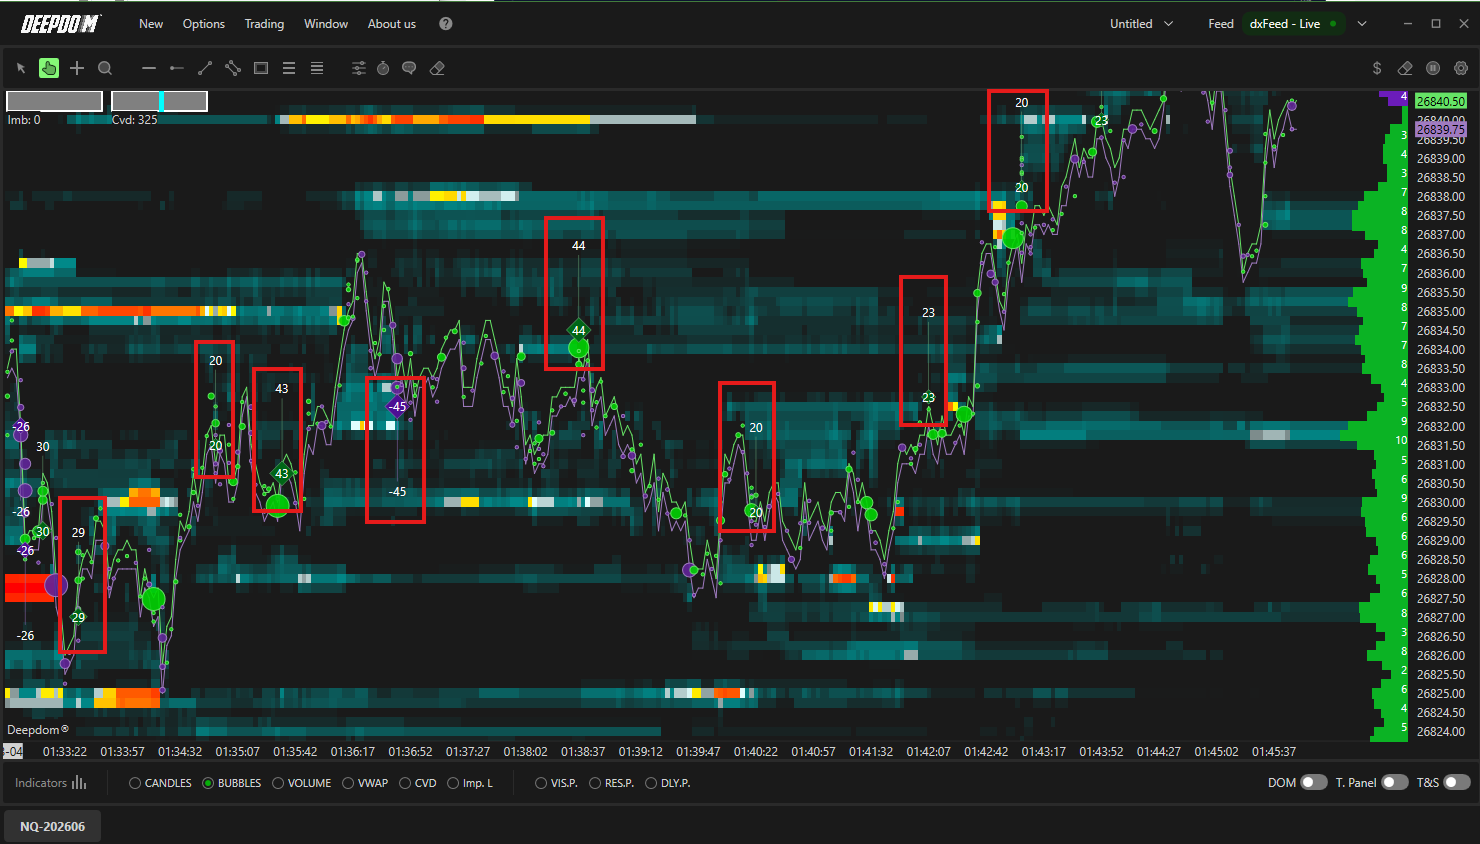Enable the Imp. L indicator option
This screenshot has height=844, width=1480.
pyautogui.click(x=470, y=783)
